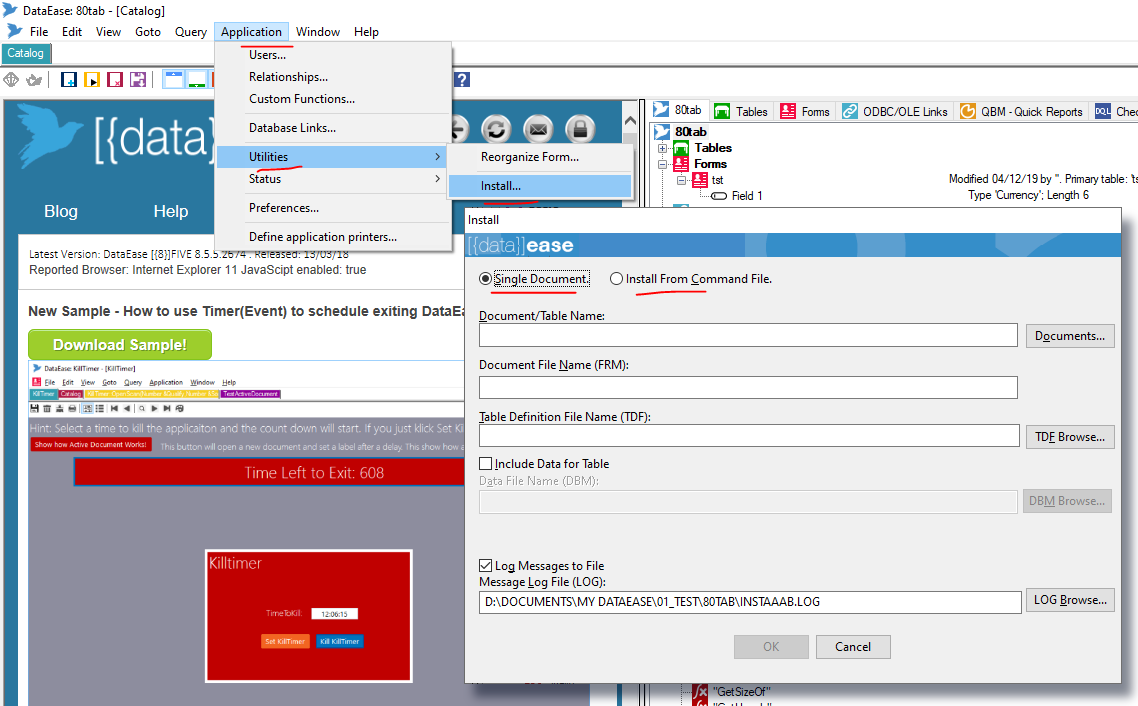This screenshot has height=706, width=1138.
Task: Click the purple save/export toolbar icon
Action: [x=138, y=80]
